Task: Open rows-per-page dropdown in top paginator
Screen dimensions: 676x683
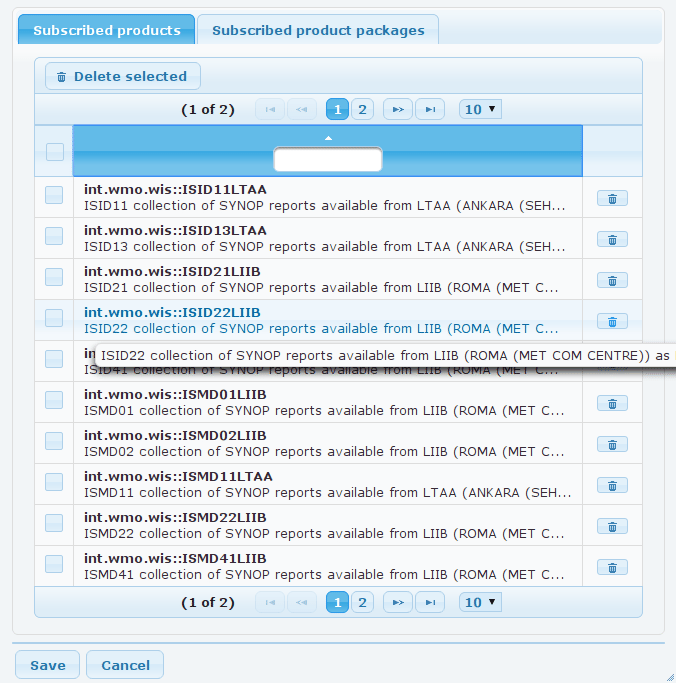Action: coord(480,109)
